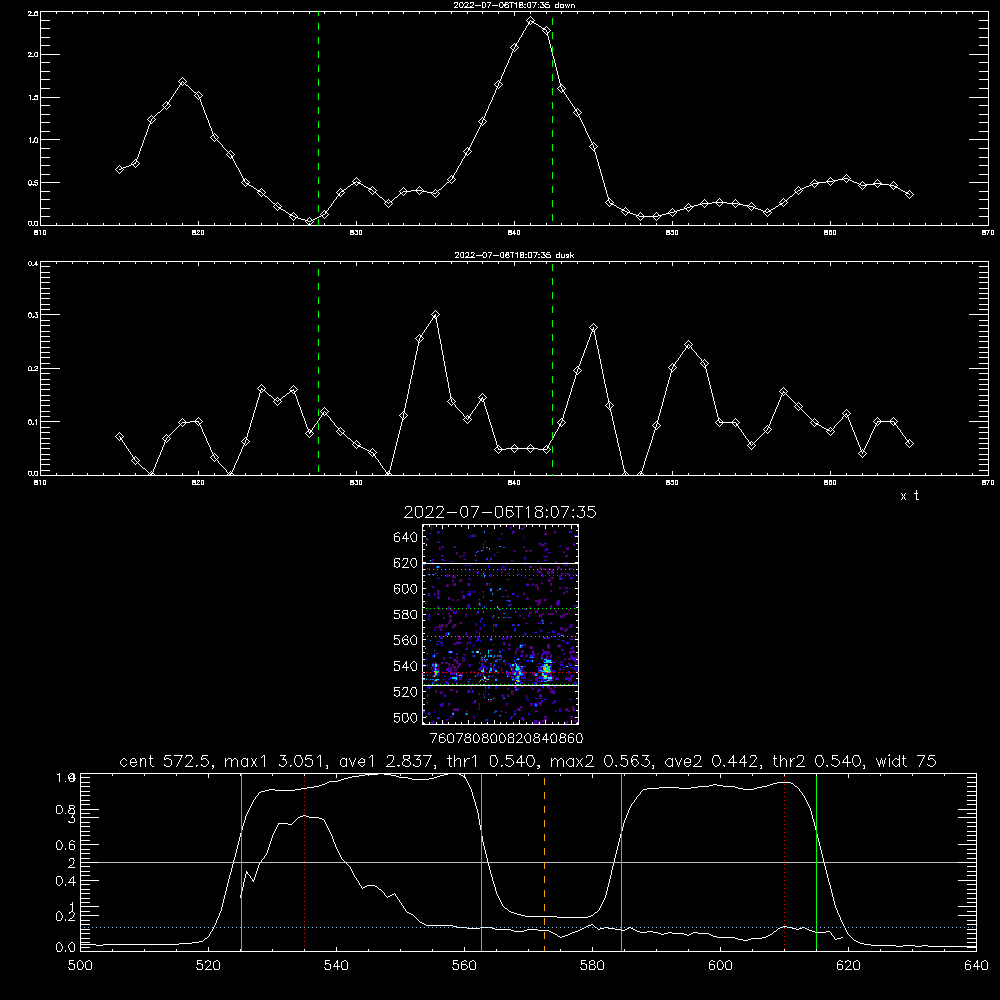
Task: Select the '820' x-axis label under dusk plot
Action: (x=198, y=483)
